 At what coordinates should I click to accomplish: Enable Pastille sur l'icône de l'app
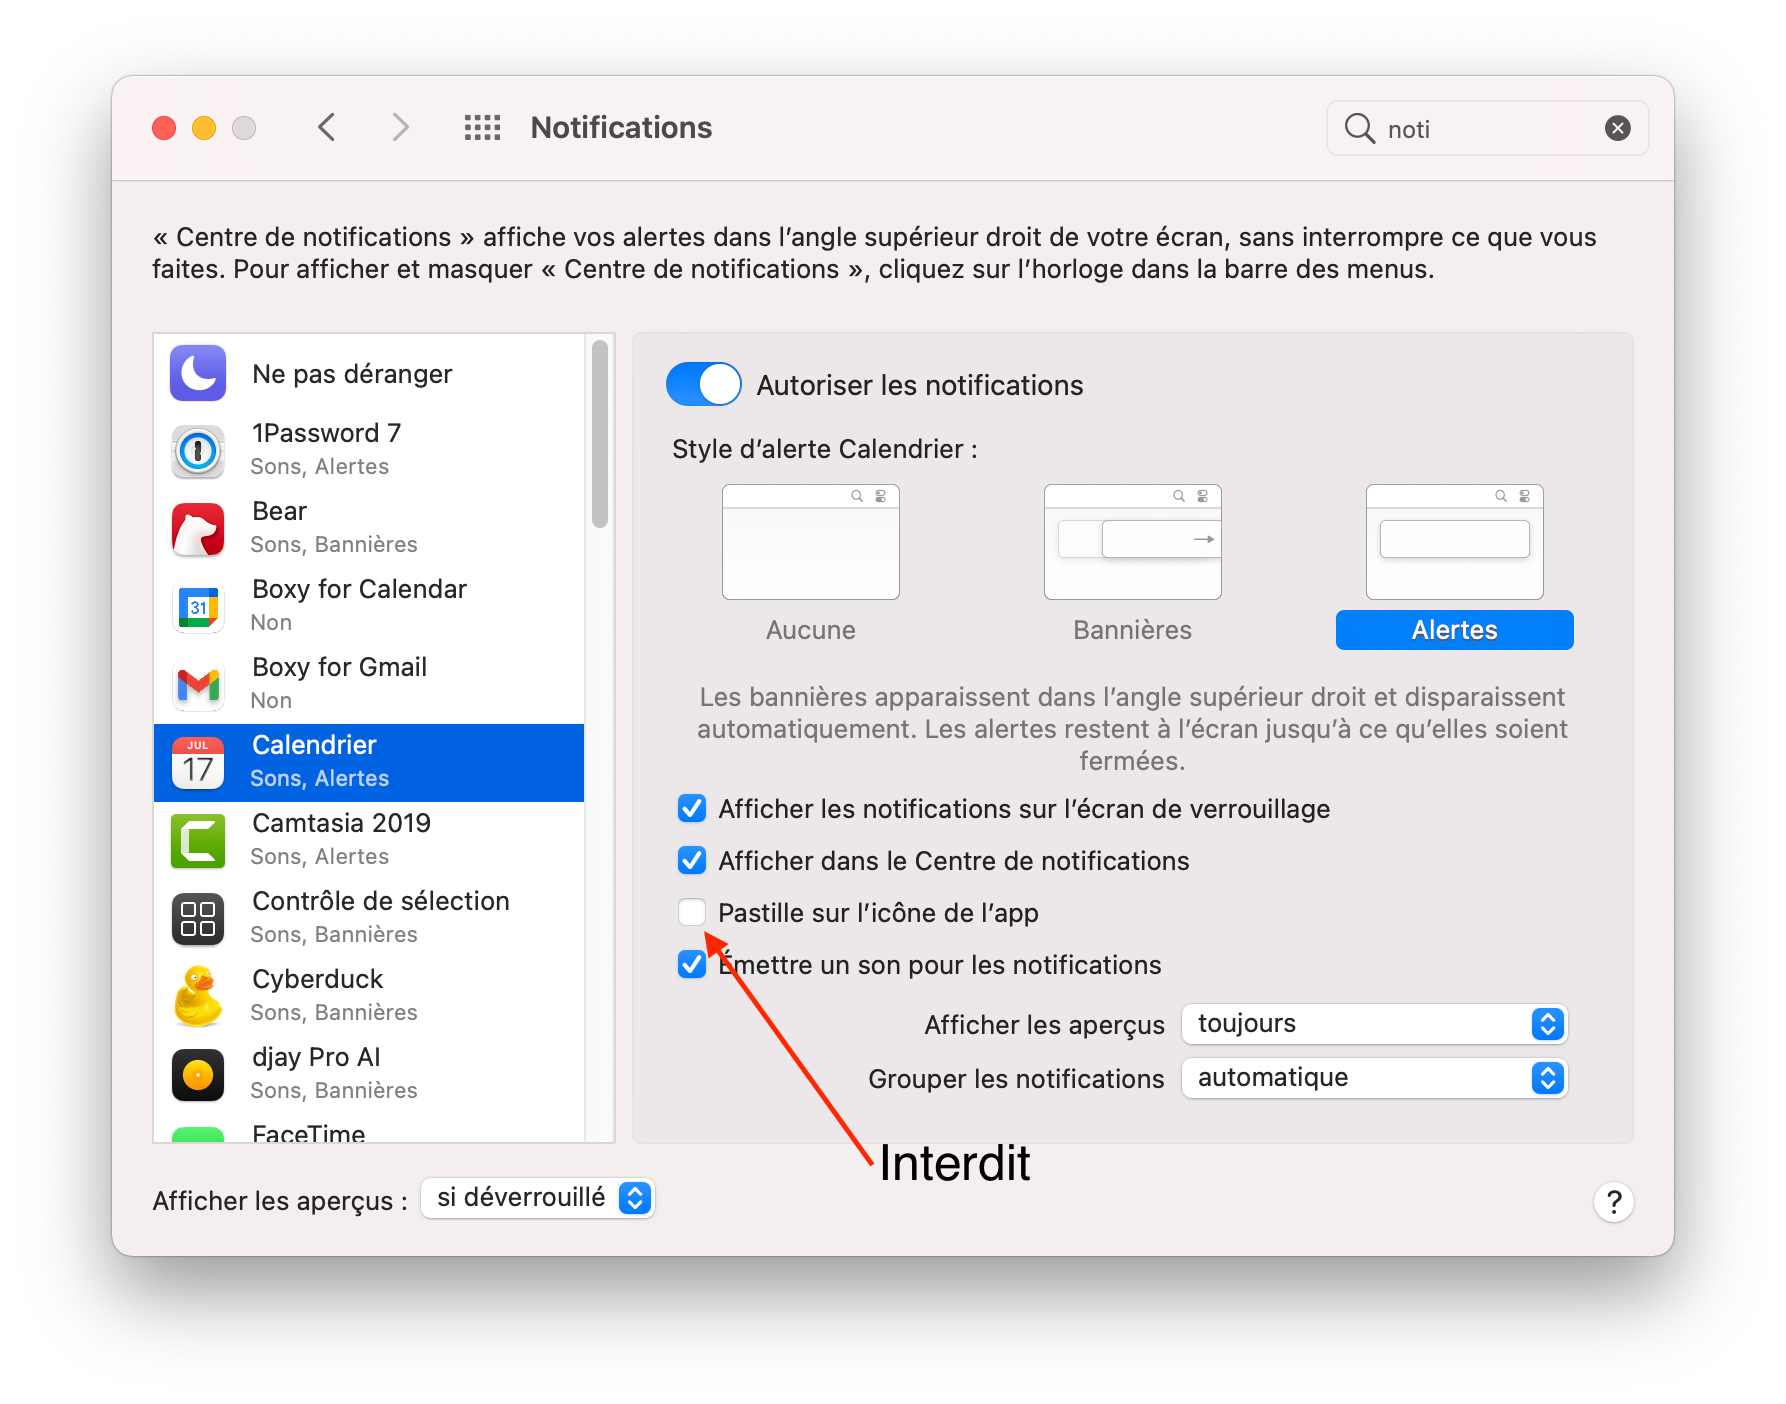(x=692, y=912)
